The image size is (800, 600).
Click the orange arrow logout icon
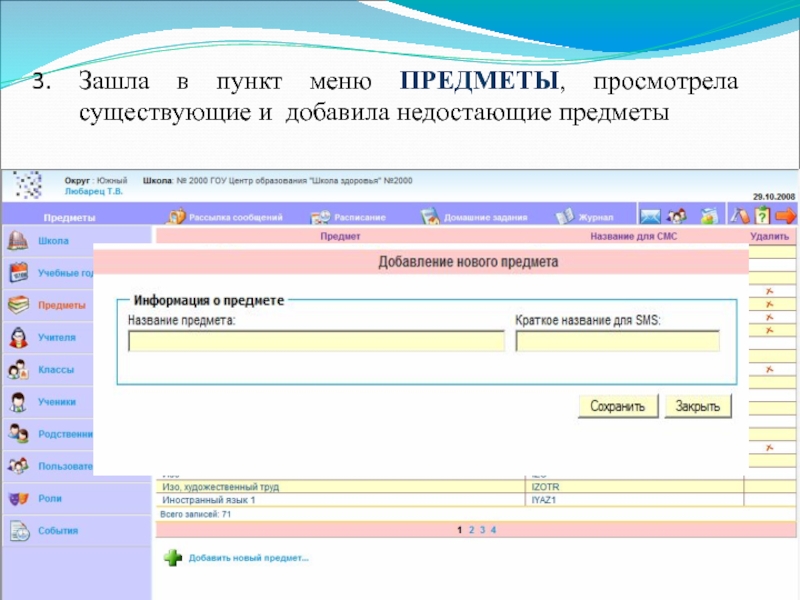[x=787, y=216]
